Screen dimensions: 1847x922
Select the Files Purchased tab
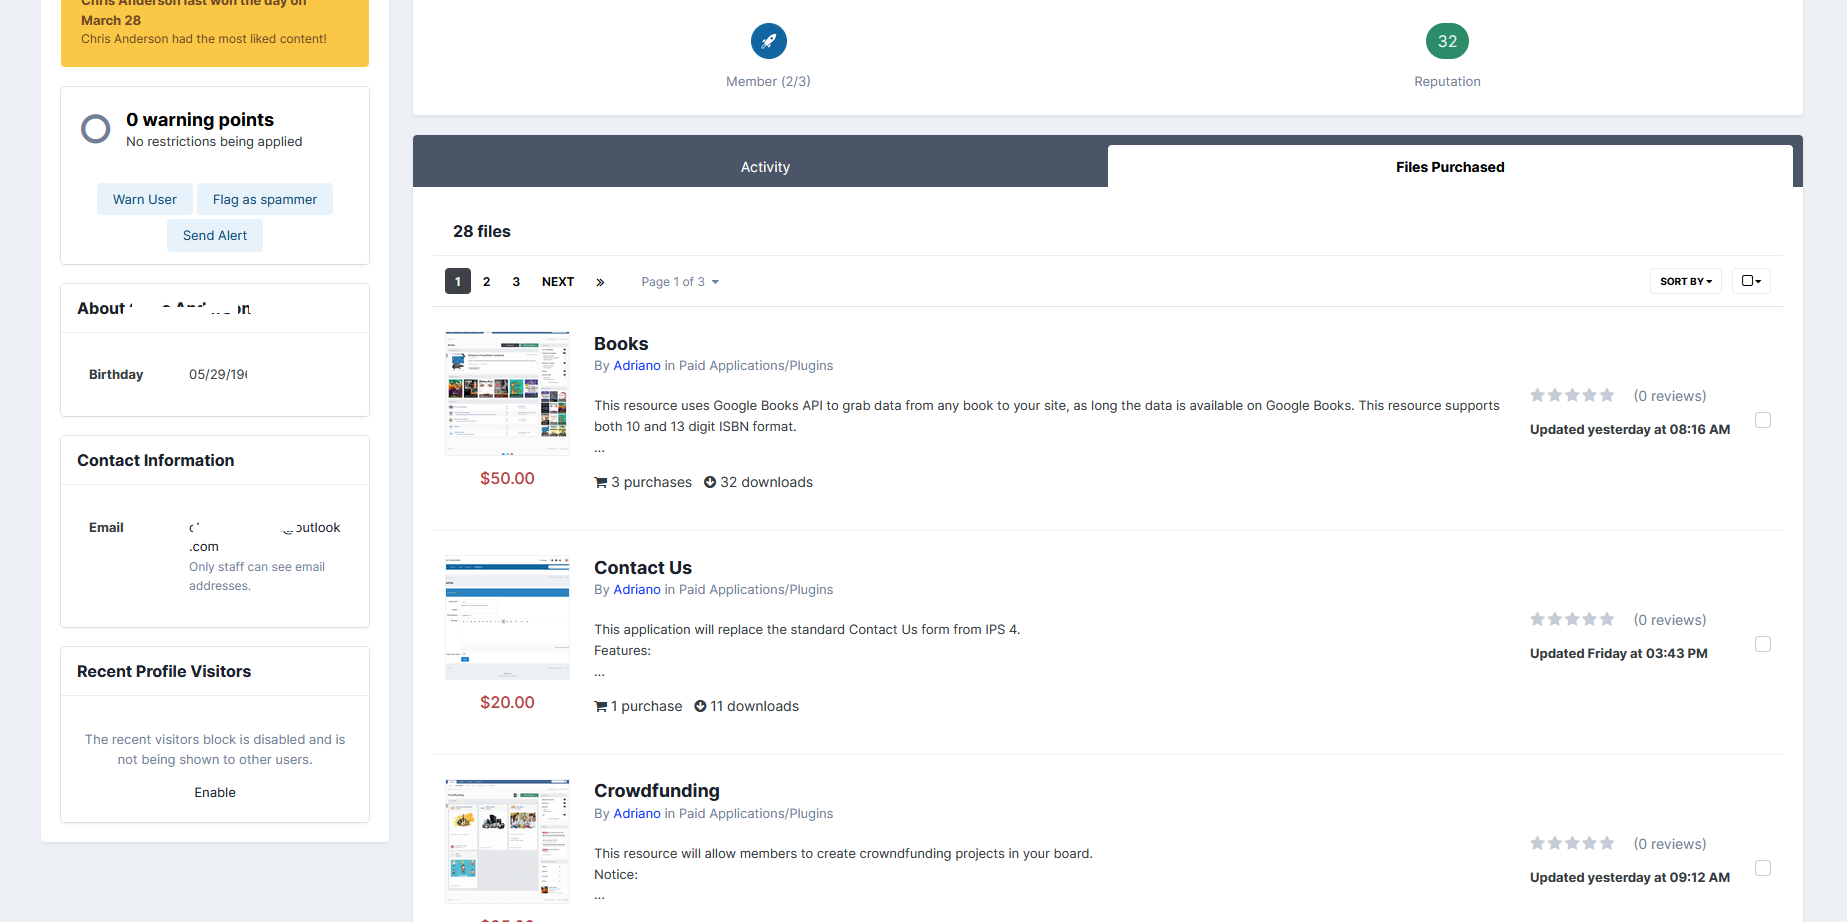coord(1449,167)
